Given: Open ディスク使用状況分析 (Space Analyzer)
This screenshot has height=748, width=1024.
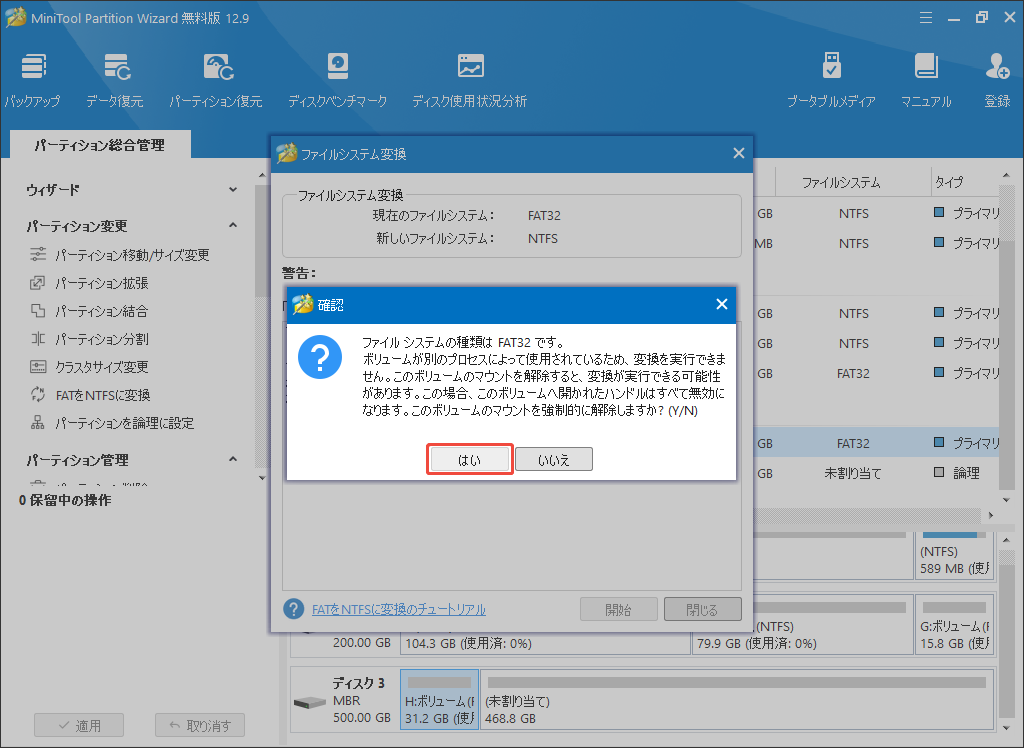Looking at the screenshot, I should 470,80.
